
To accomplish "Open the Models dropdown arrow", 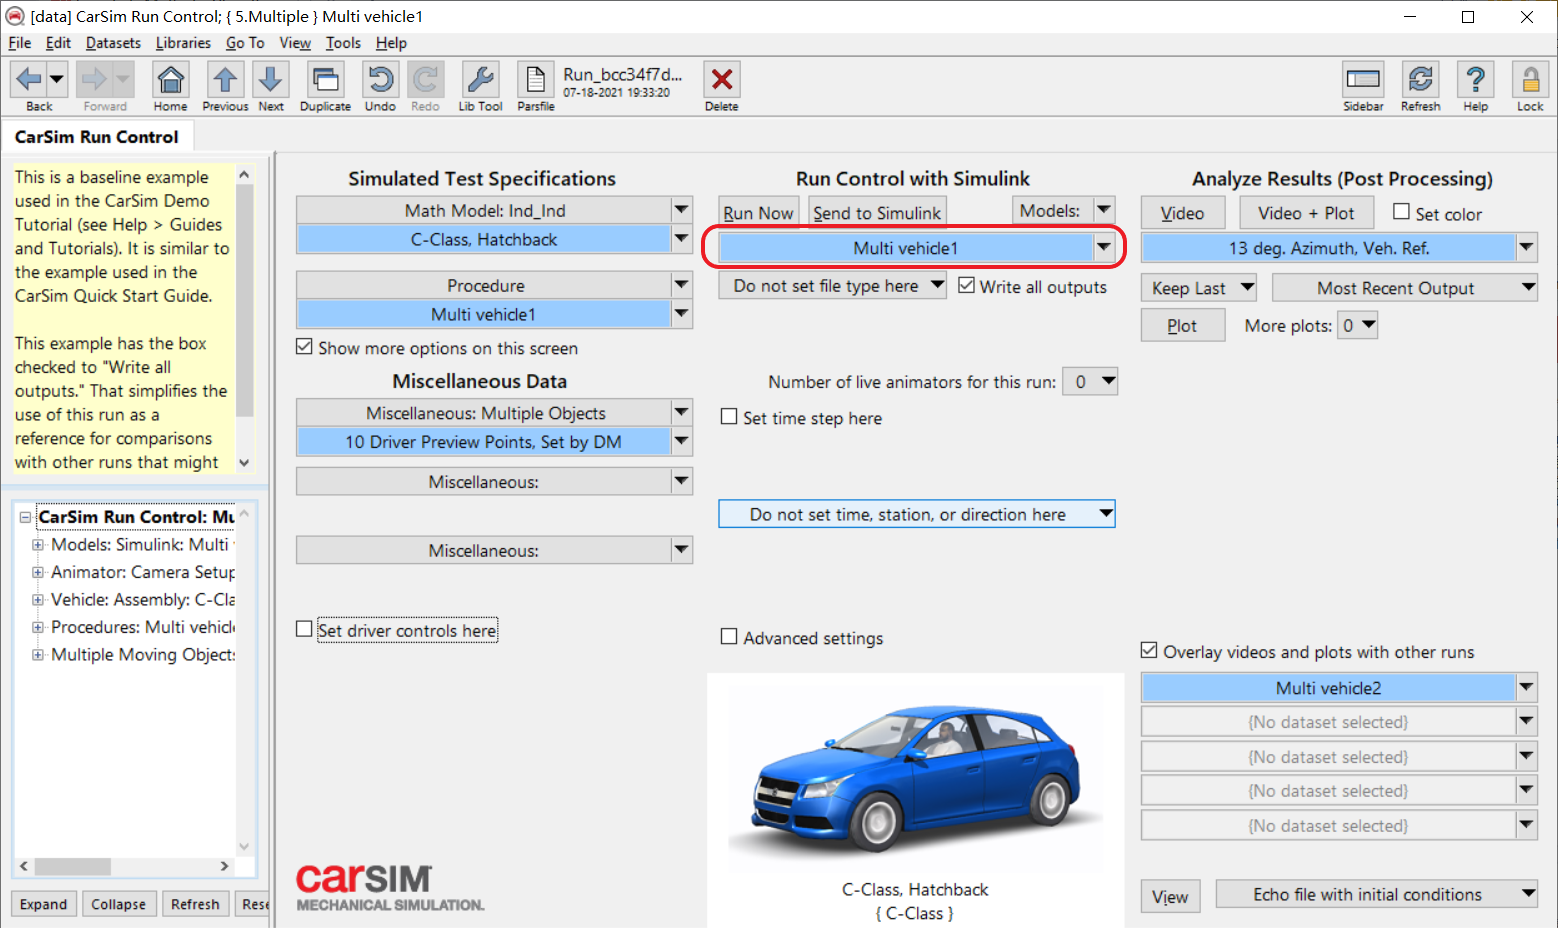I will point(1104,210).
